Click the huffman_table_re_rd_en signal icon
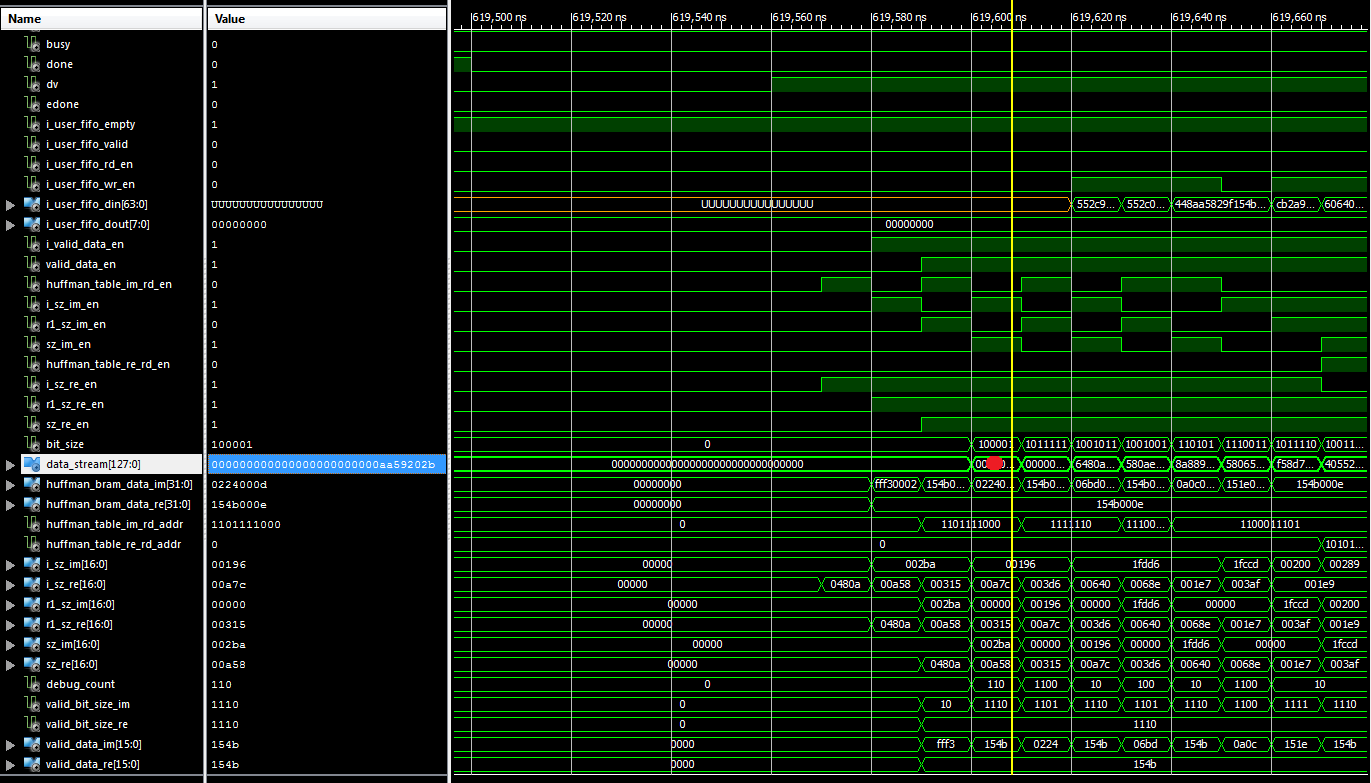This screenshot has height=783, width=1371. click(x=32, y=364)
